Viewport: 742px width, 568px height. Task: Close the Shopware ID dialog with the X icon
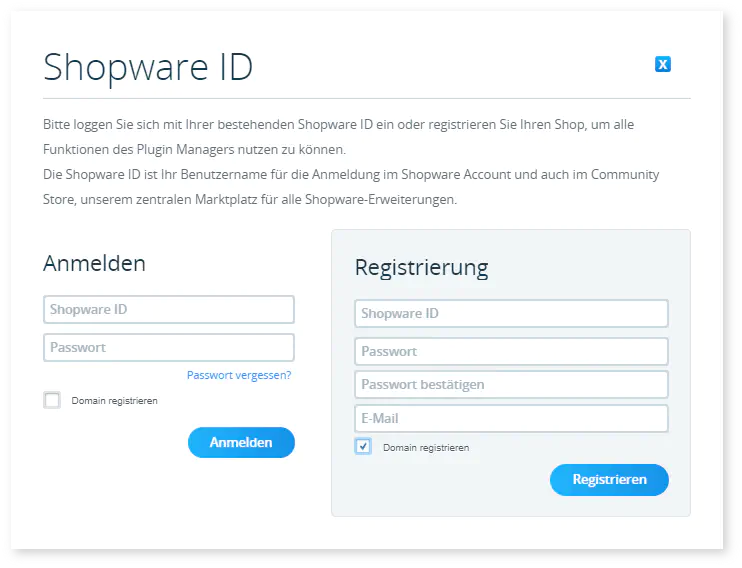(662, 65)
